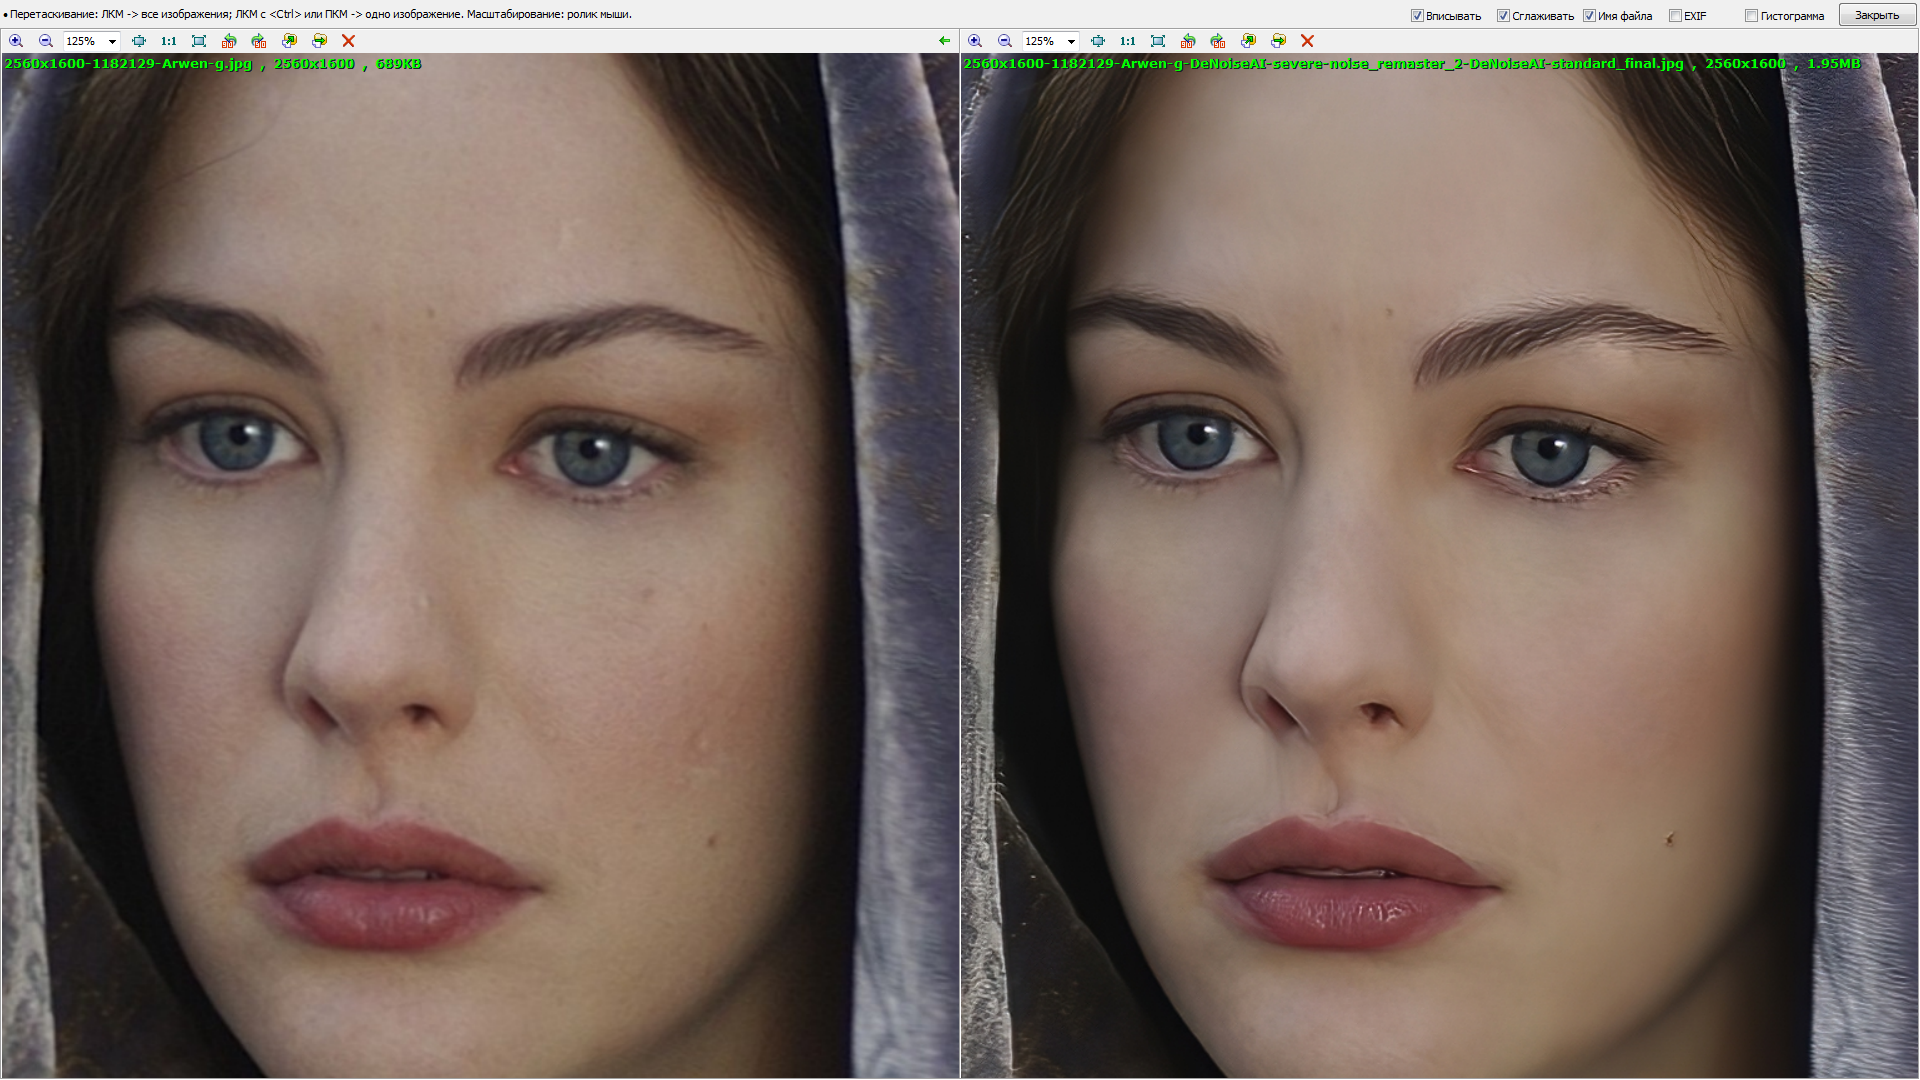Zoom out on the left image pane
1920x1080 pixels.
pos(46,41)
